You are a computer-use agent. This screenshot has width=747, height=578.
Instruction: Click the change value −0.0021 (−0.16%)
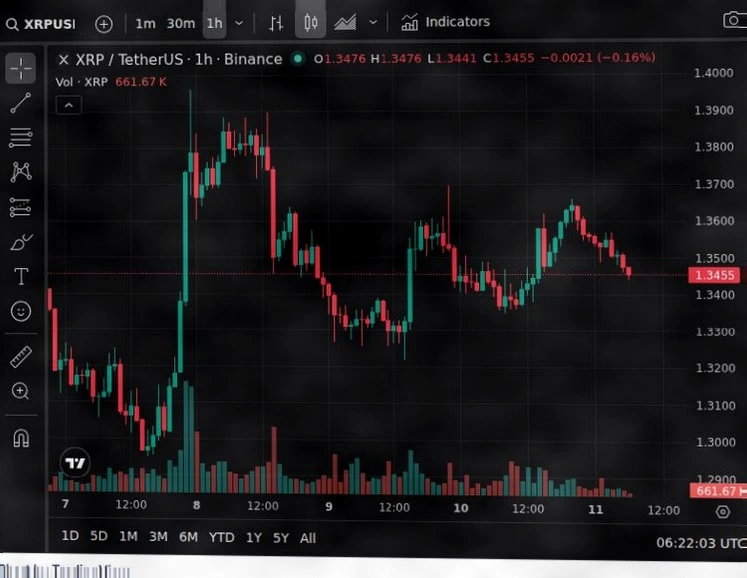click(x=598, y=58)
